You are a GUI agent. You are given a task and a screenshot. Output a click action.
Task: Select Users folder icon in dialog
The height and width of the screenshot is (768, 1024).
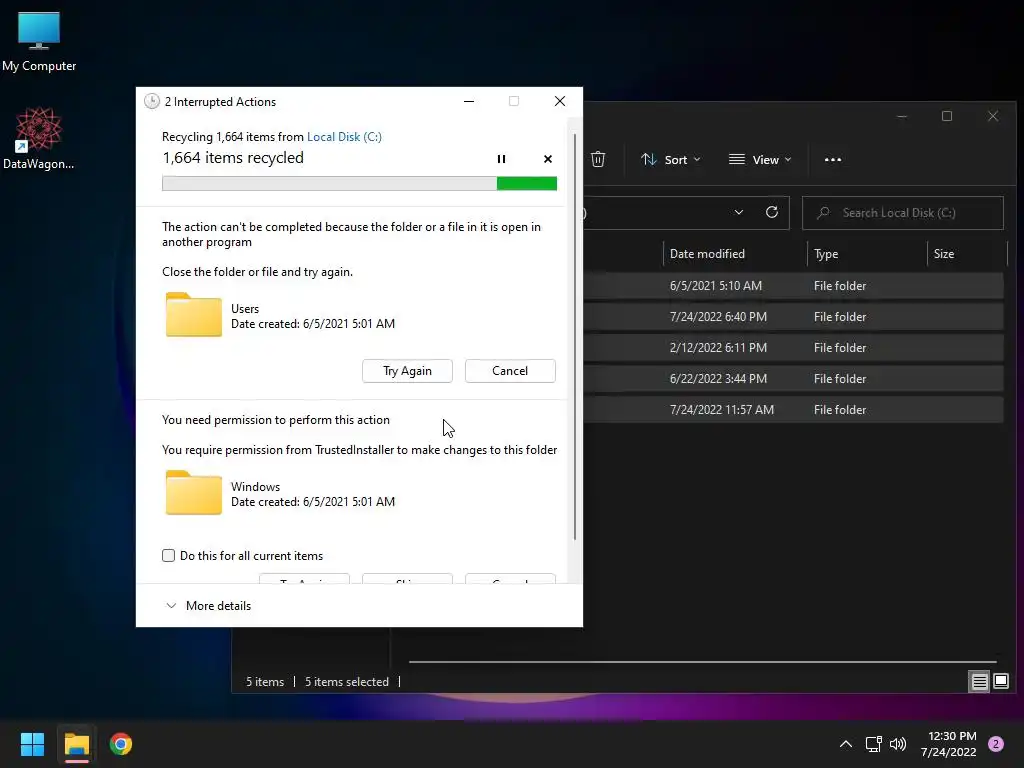click(x=193, y=315)
